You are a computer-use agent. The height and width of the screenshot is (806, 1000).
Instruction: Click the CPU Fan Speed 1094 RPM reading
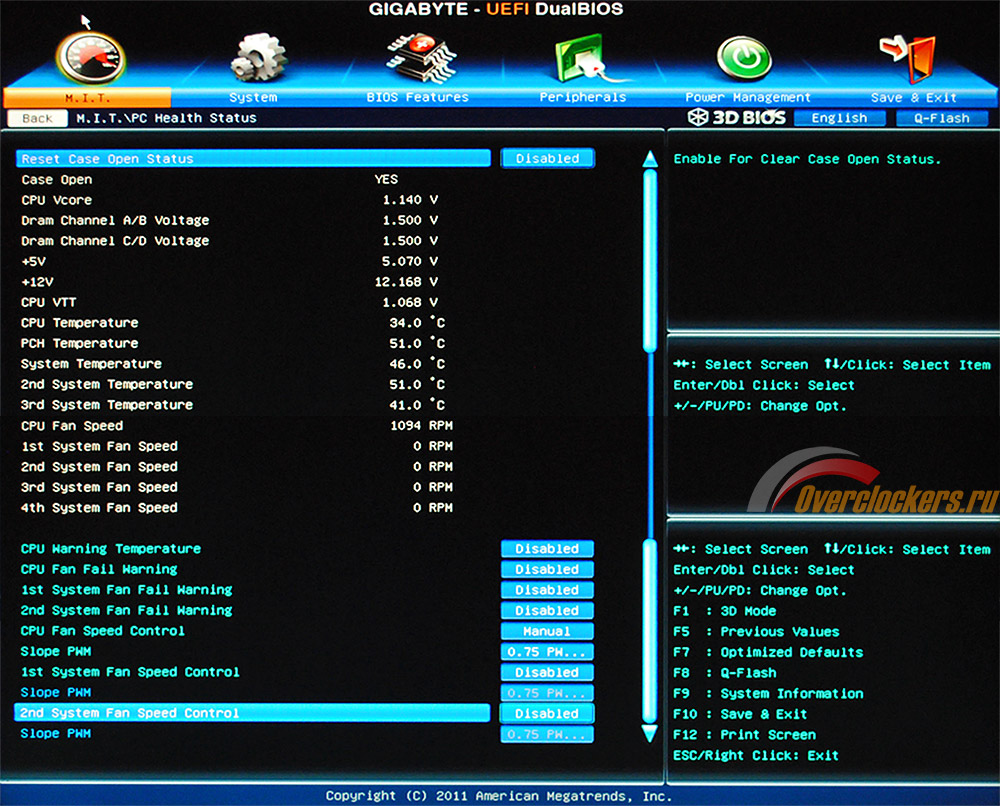click(x=421, y=425)
